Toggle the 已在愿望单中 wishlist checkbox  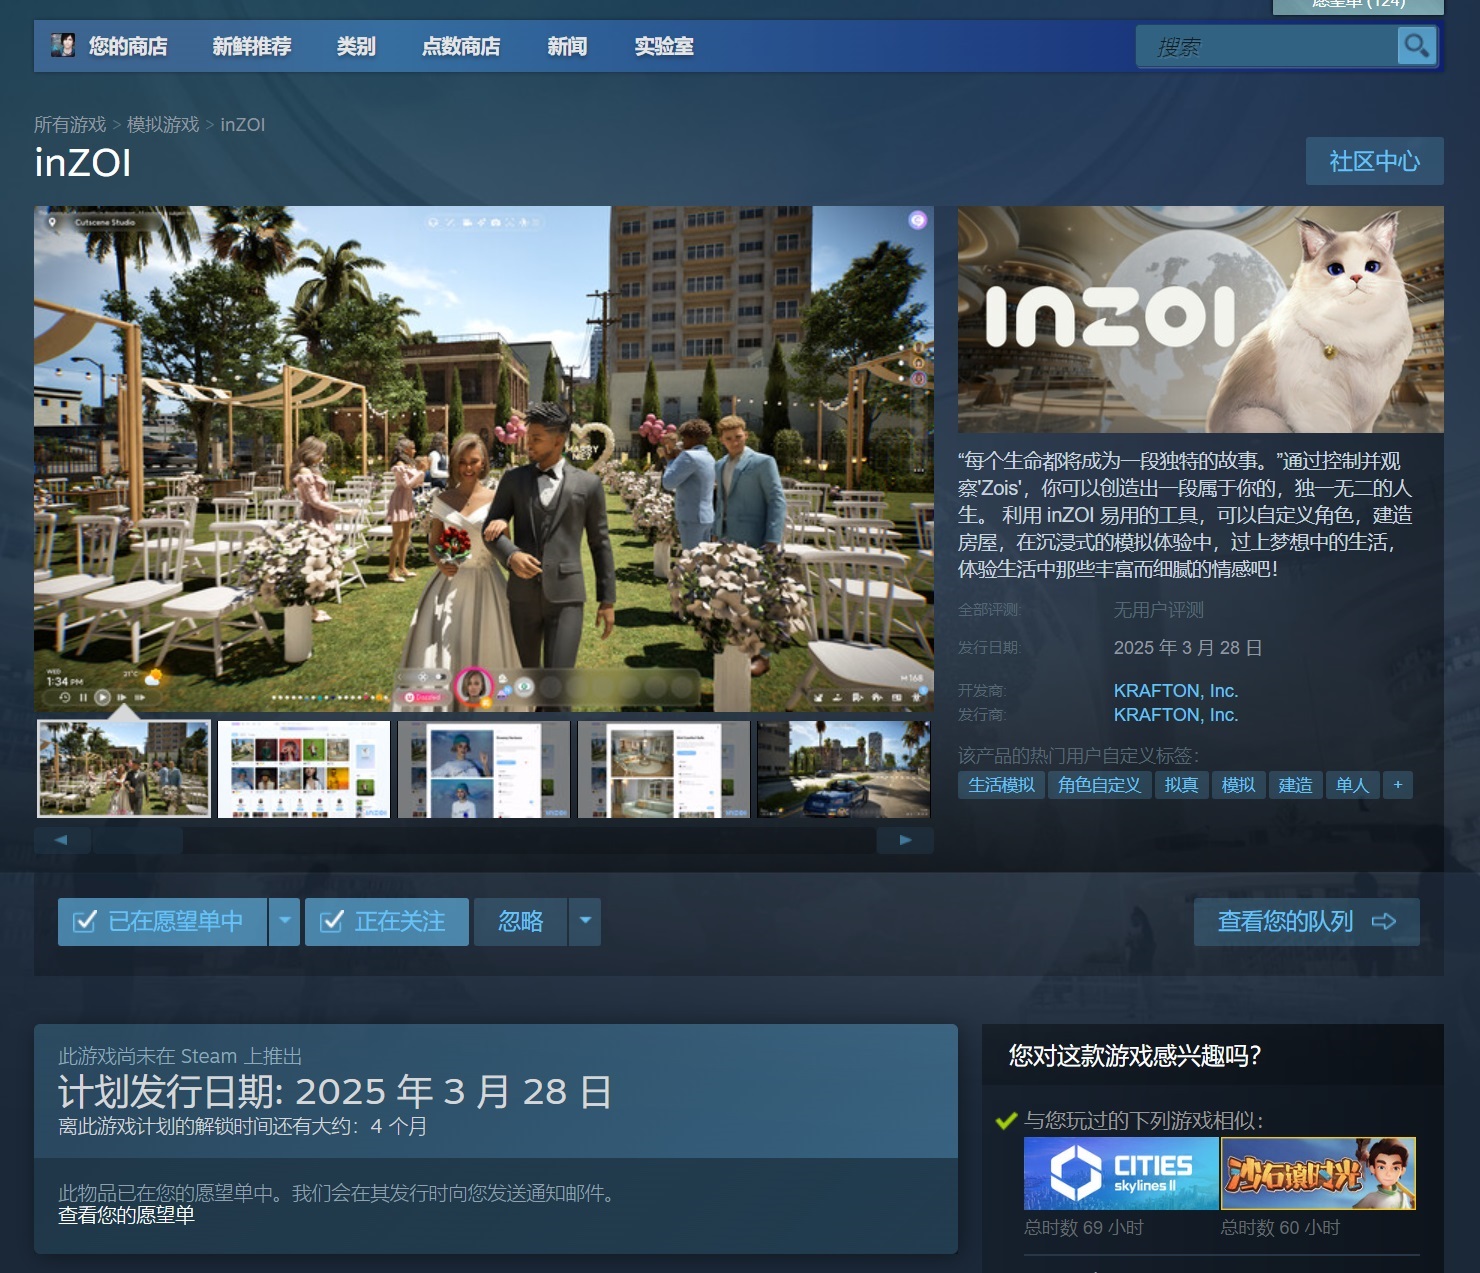pyautogui.click(x=85, y=921)
